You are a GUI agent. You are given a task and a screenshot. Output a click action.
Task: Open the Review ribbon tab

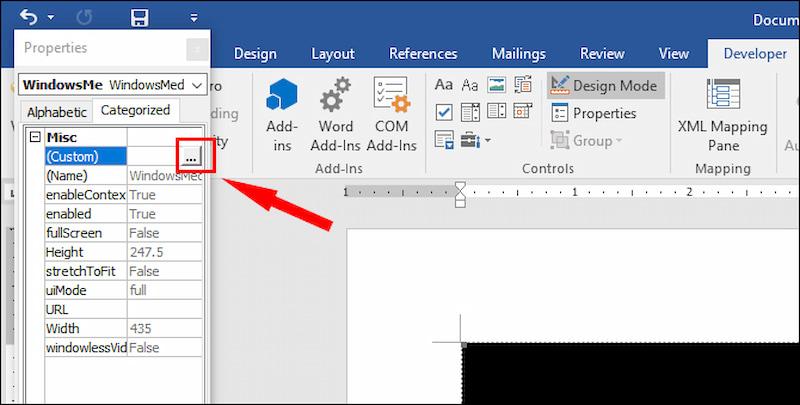pos(602,54)
